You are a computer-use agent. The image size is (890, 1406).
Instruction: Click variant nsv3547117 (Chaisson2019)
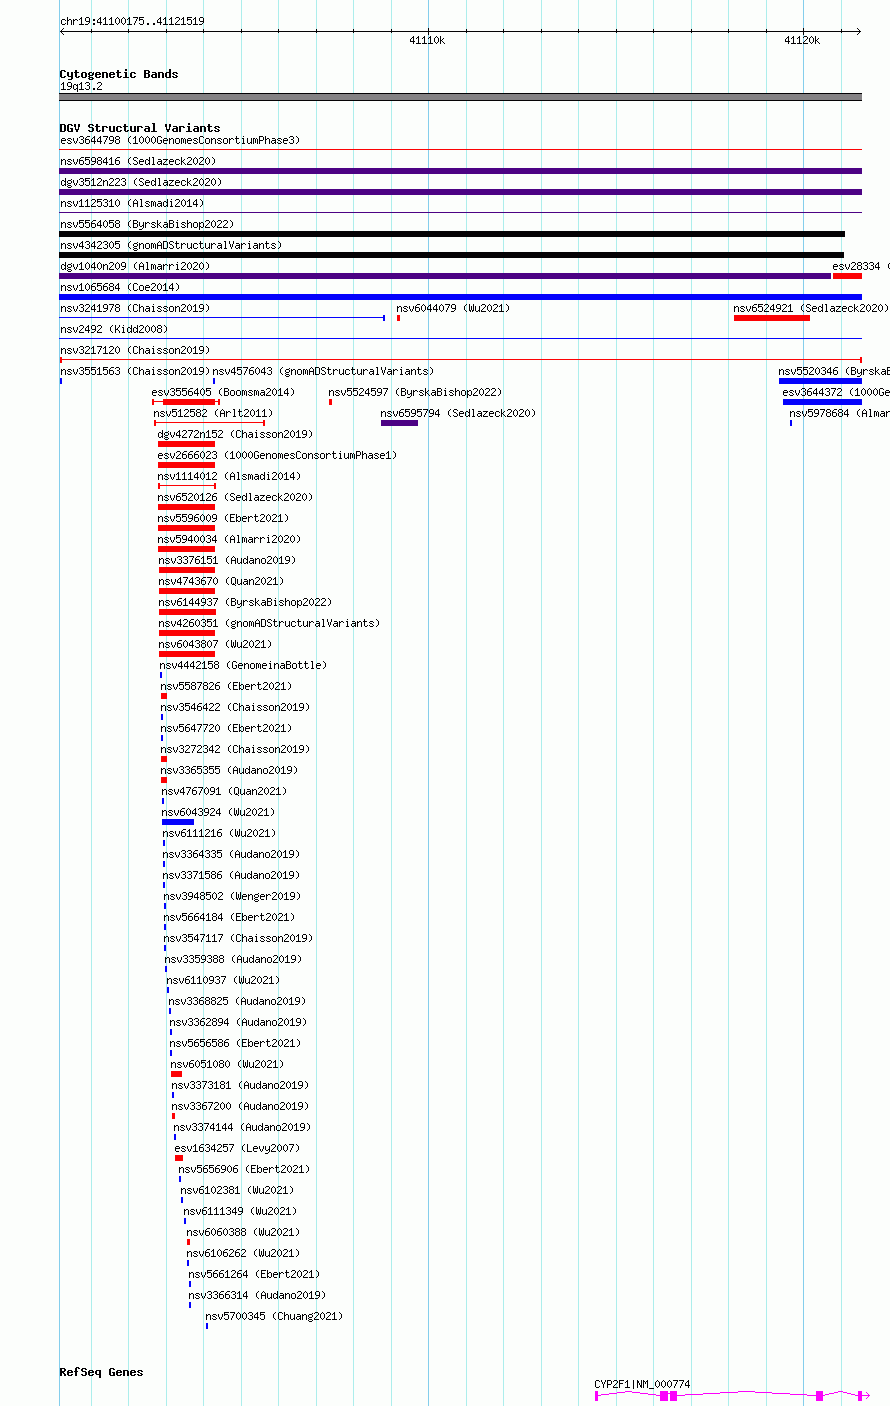point(239,938)
